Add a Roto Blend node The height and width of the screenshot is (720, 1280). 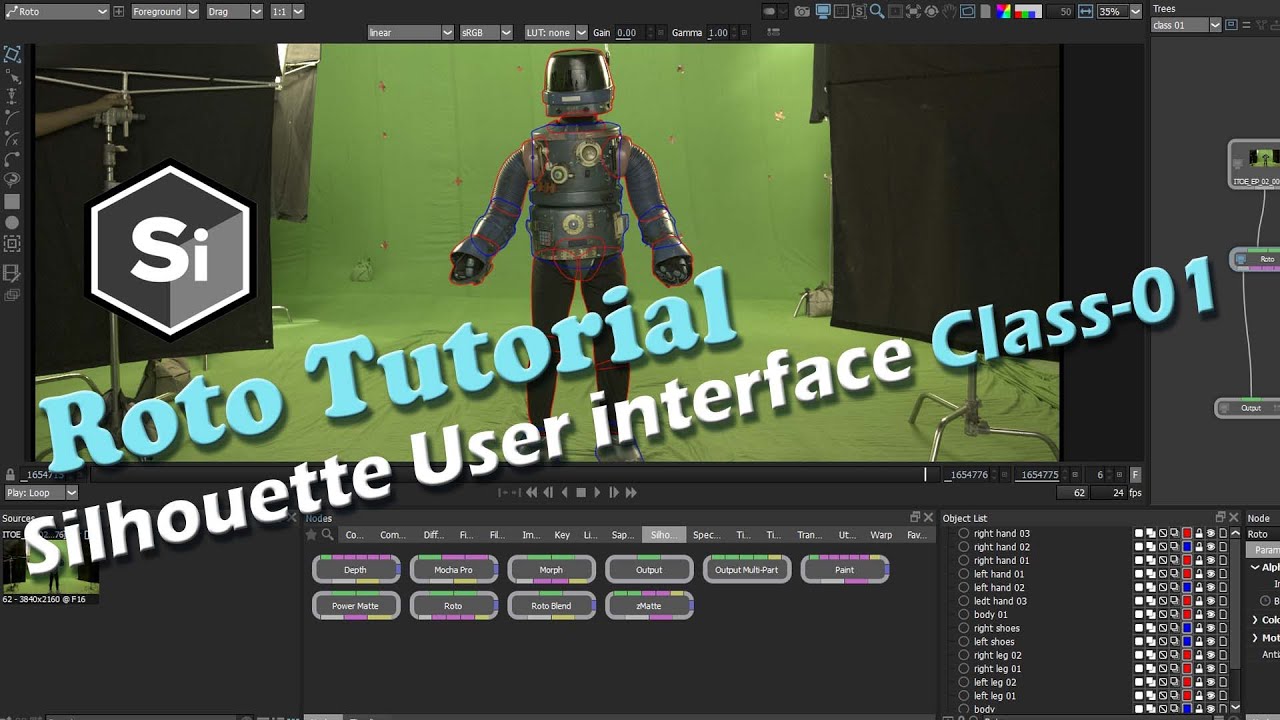click(x=552, y=606)
